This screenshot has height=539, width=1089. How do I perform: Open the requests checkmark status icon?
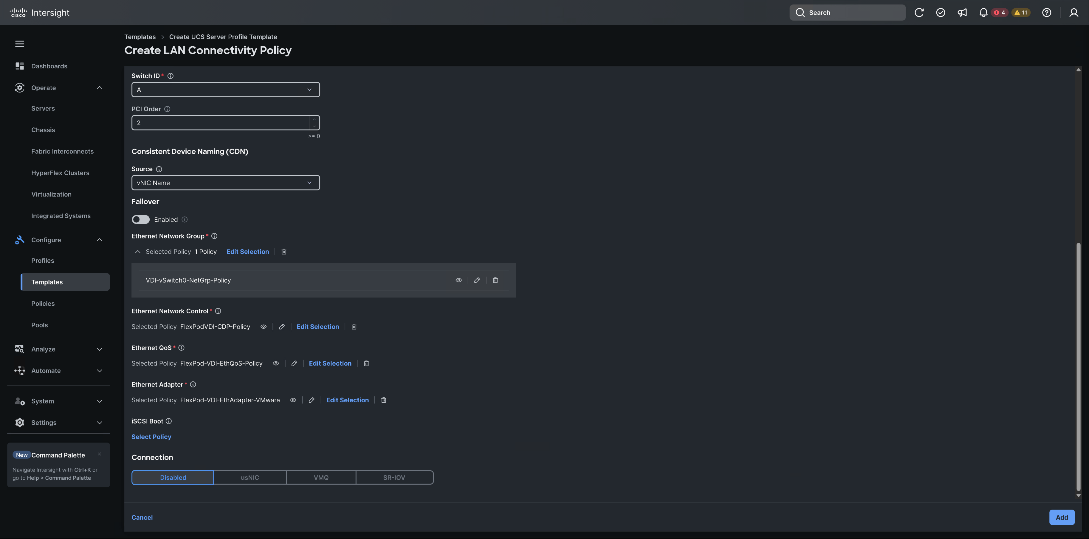(940, 13)
